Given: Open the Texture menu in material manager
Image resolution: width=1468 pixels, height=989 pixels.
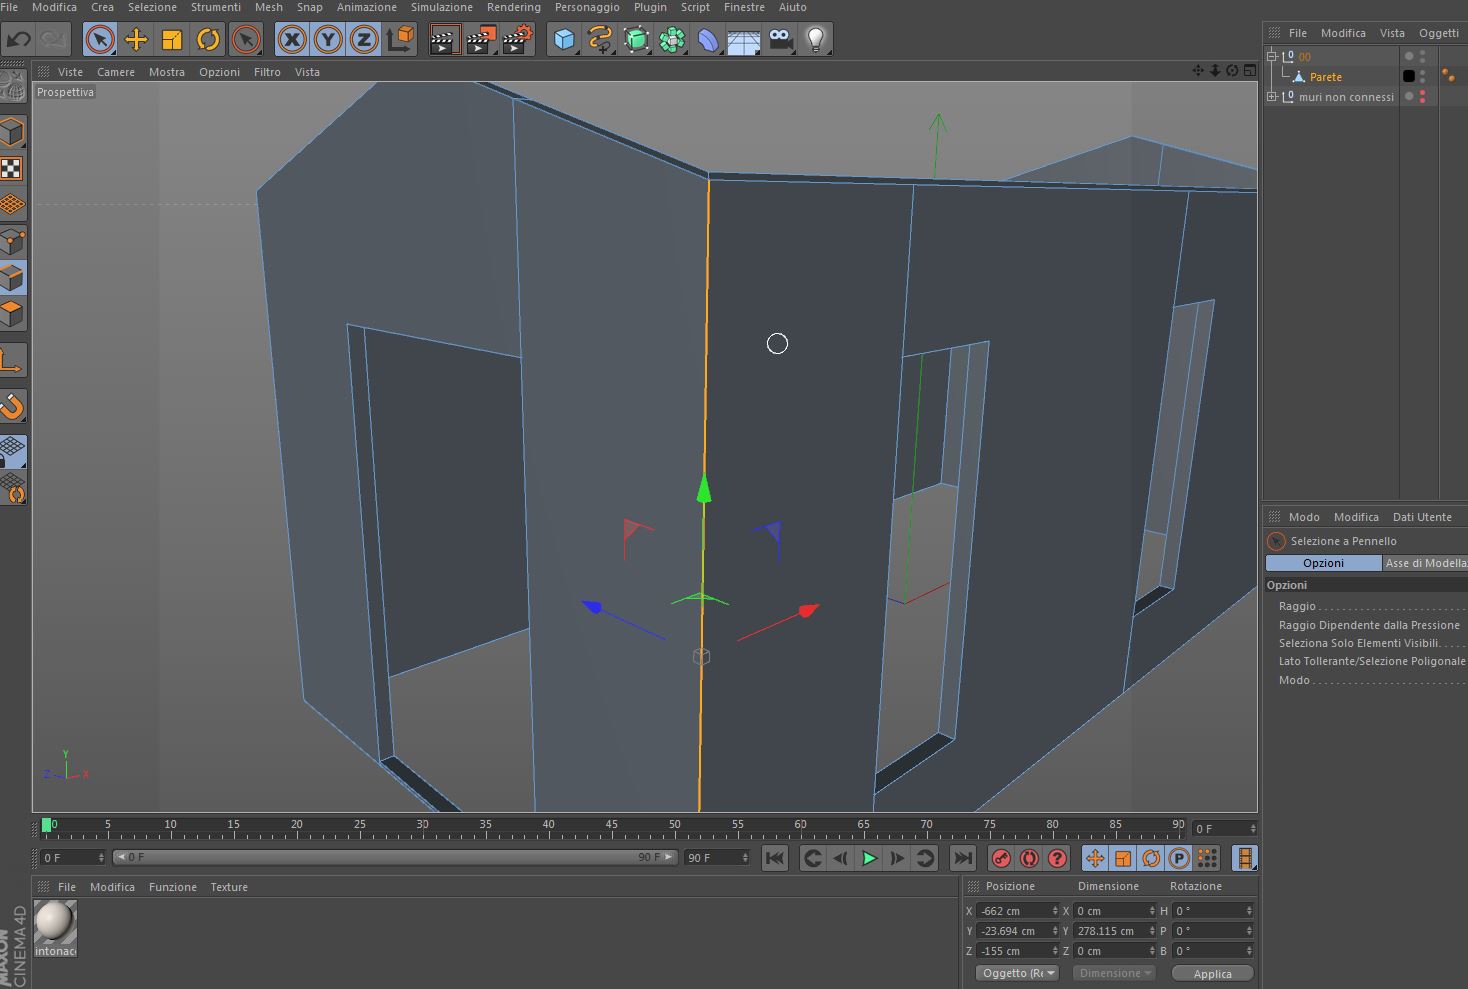Looking at the screenshot, I should (x=229, y=887).
